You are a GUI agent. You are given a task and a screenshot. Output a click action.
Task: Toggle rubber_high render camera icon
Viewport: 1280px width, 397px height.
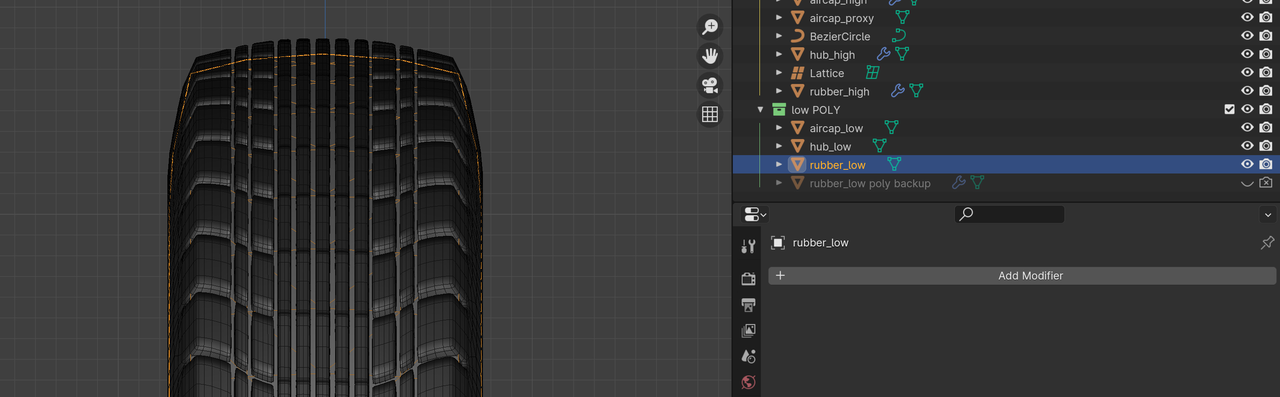1266,91
